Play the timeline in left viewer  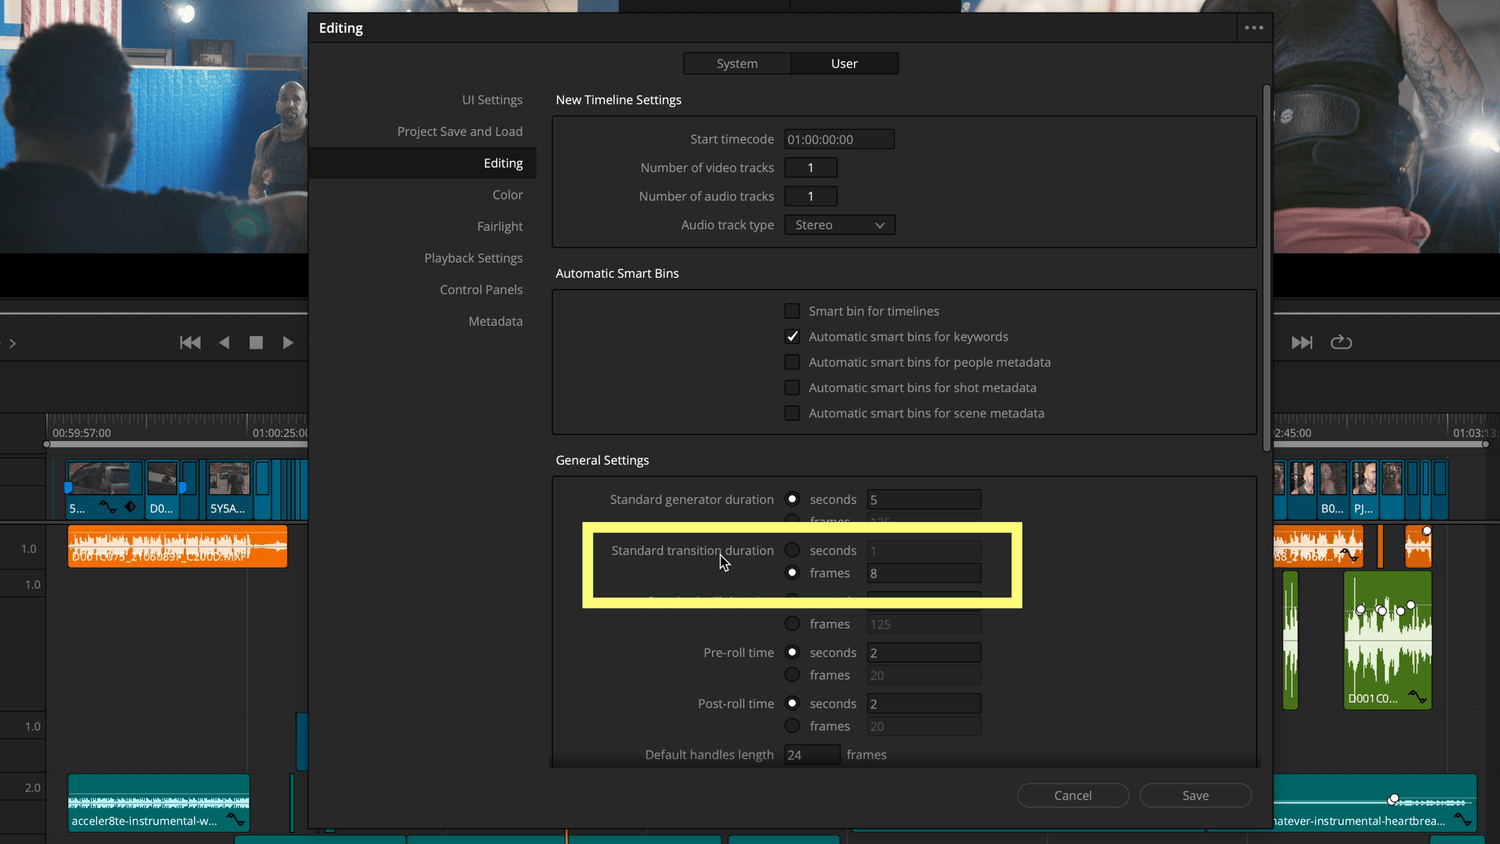(x=288, y=342)
